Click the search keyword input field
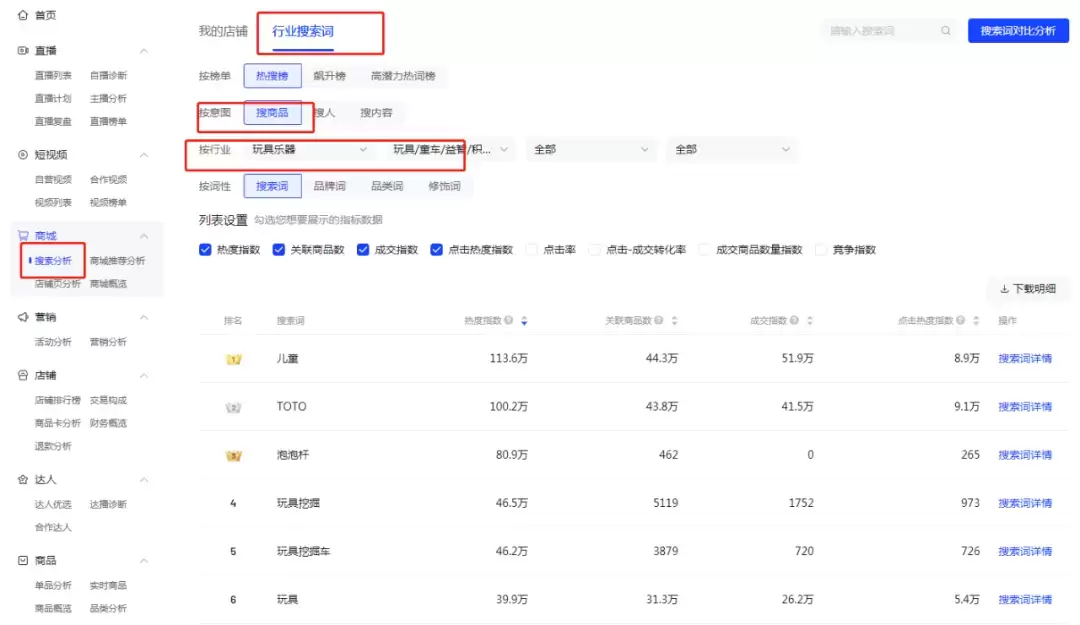The image size is (1080, 625). coord(880,31)
